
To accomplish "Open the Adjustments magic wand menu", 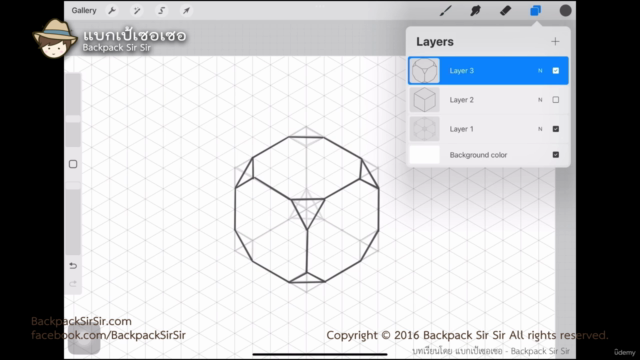I will point(137,11).
